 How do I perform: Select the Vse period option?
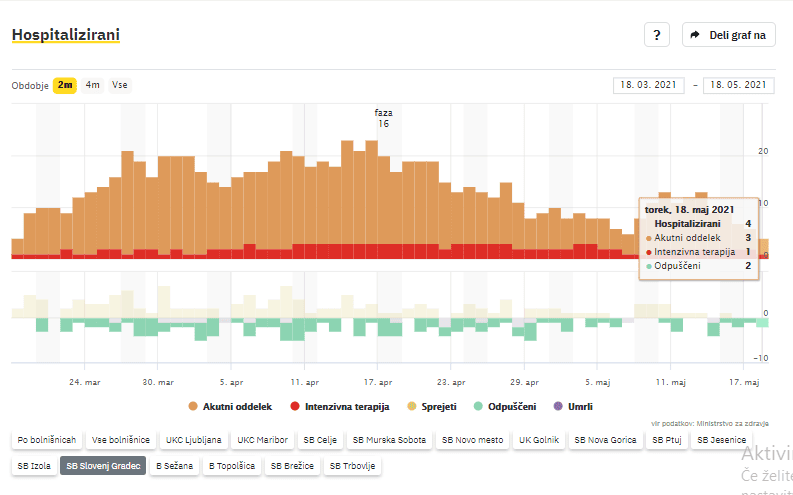(120, 85)
